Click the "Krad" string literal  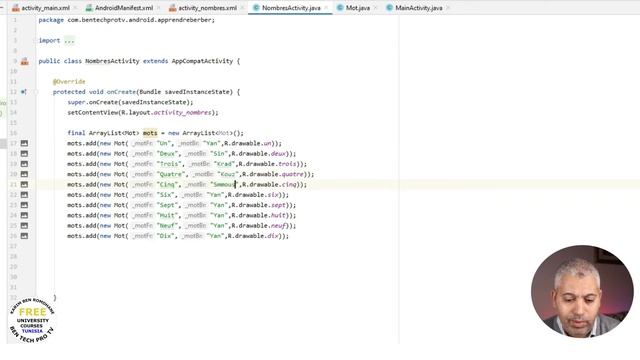point(224,164)
